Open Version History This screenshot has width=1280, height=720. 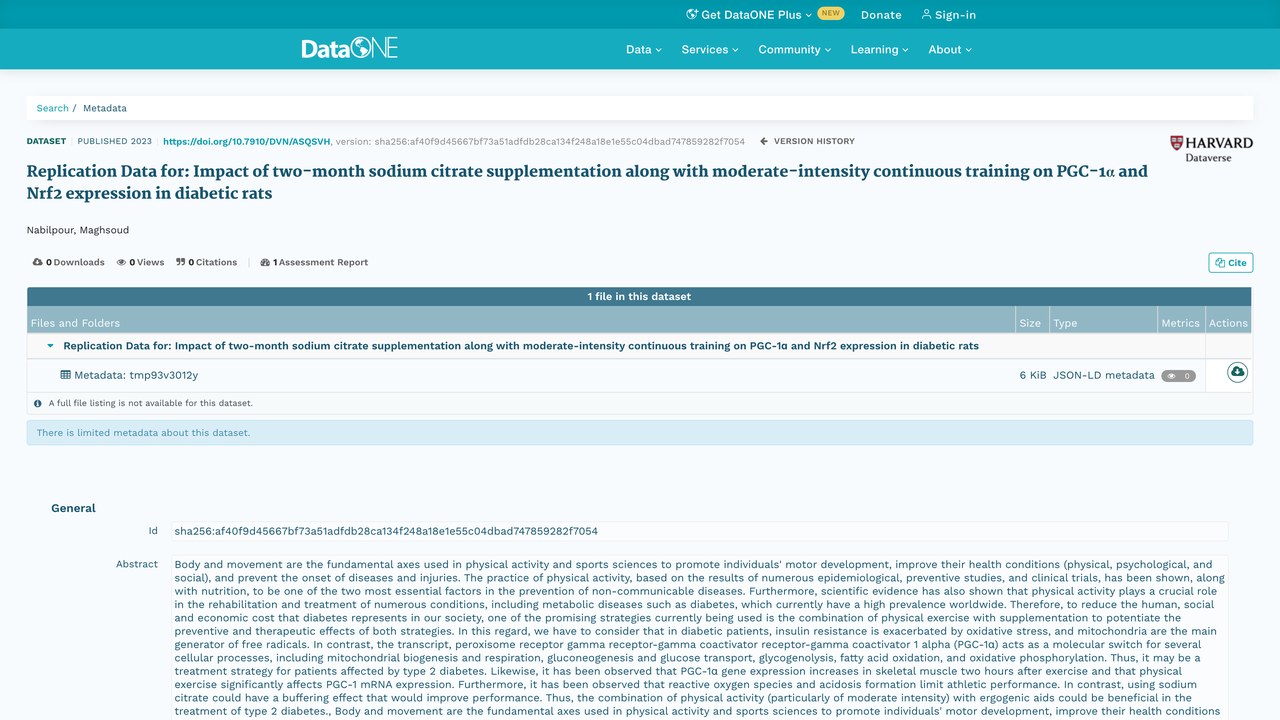[x=807, y=141]
